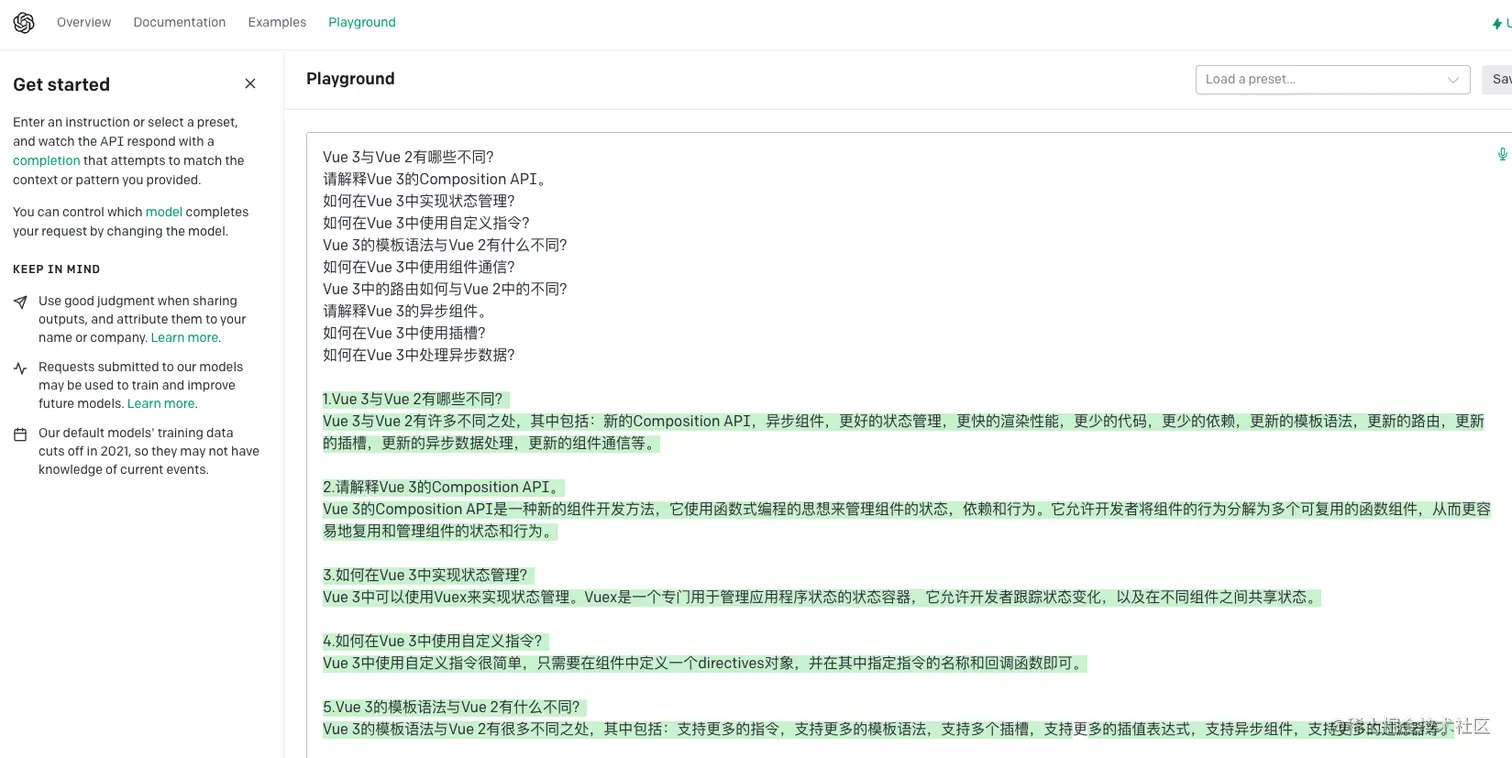Screen dimensions: 1512x758
Task: Go to the Examples page
Action: [277, 22]
